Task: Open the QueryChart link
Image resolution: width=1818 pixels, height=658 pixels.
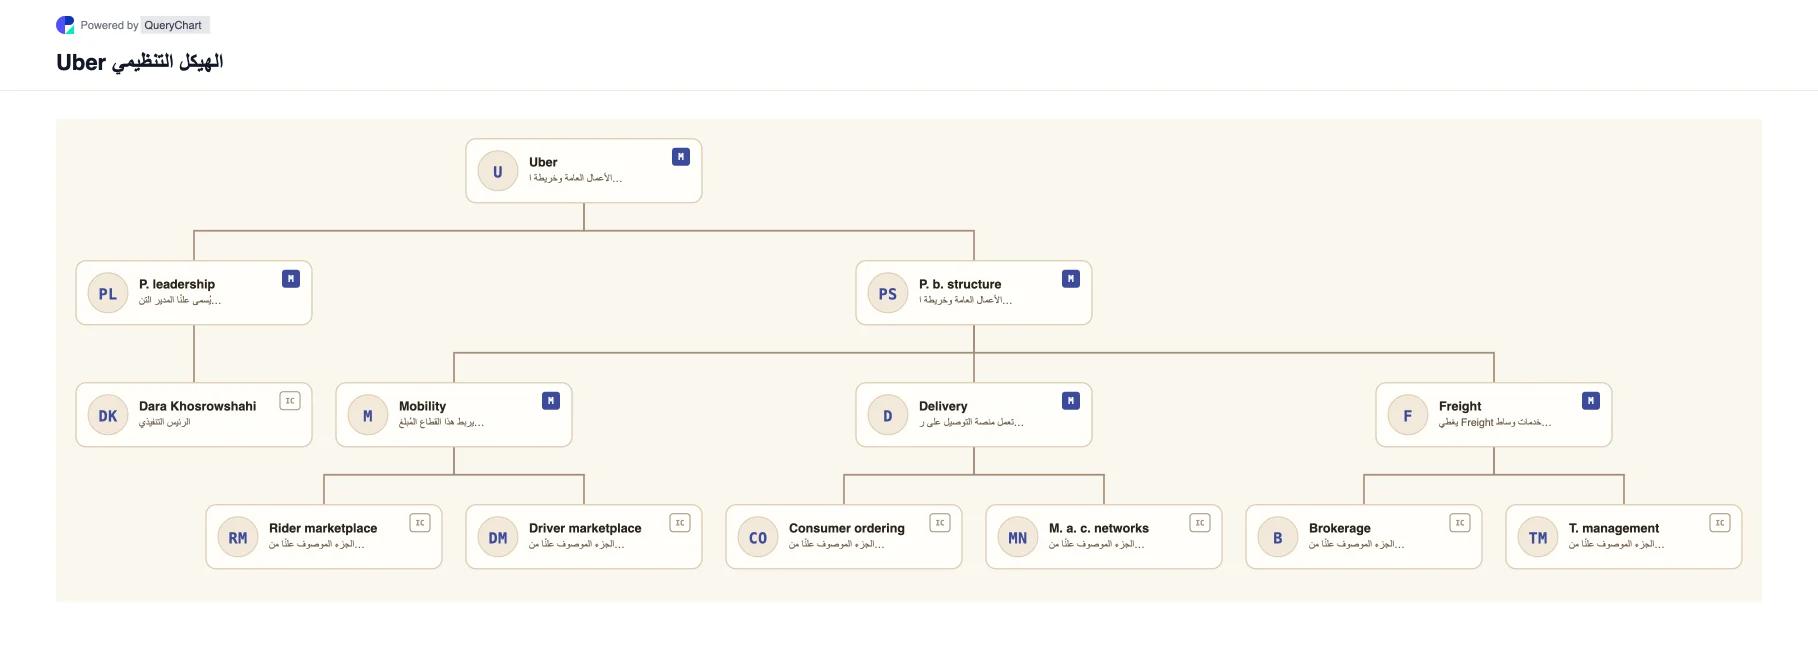Action: pos(173,25)
